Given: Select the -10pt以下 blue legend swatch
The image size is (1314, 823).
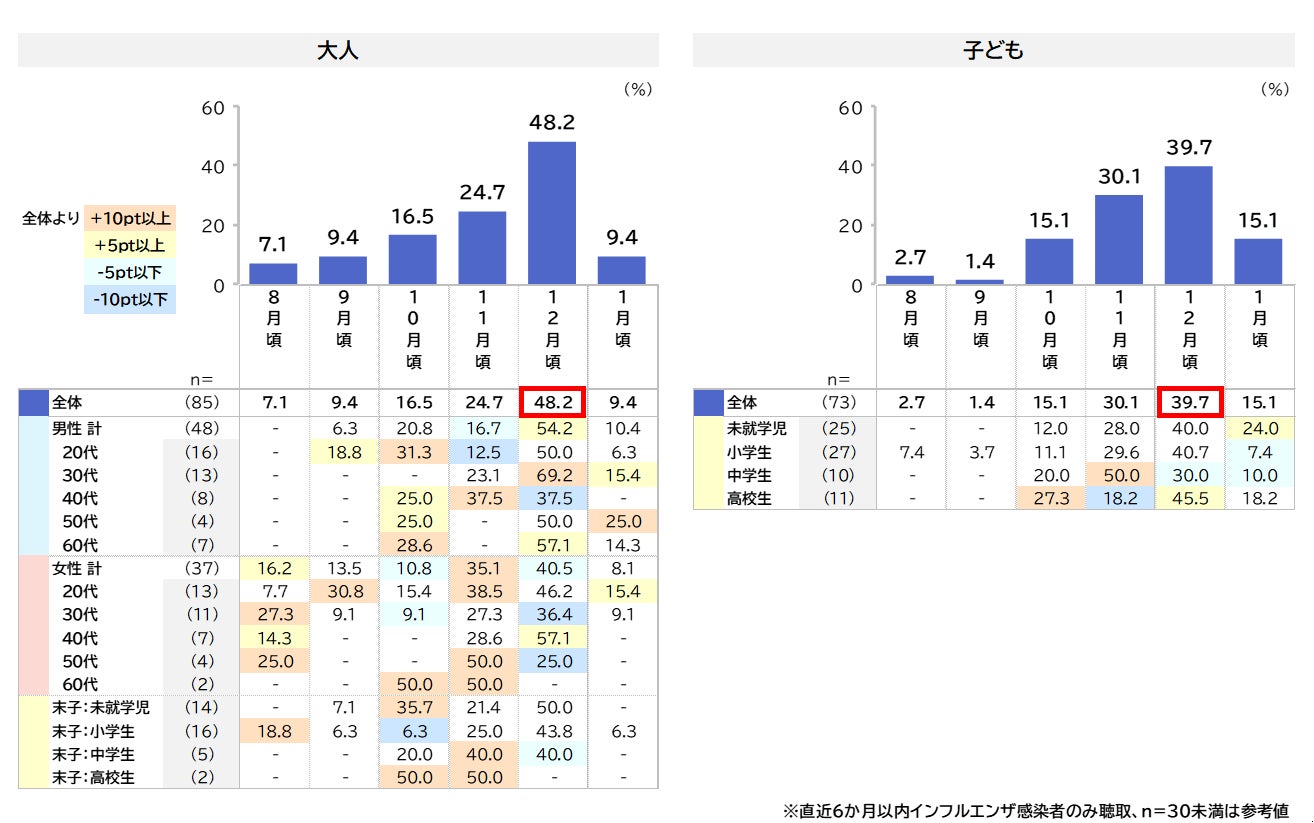Looking at the screenshot, I should (130, 299).
